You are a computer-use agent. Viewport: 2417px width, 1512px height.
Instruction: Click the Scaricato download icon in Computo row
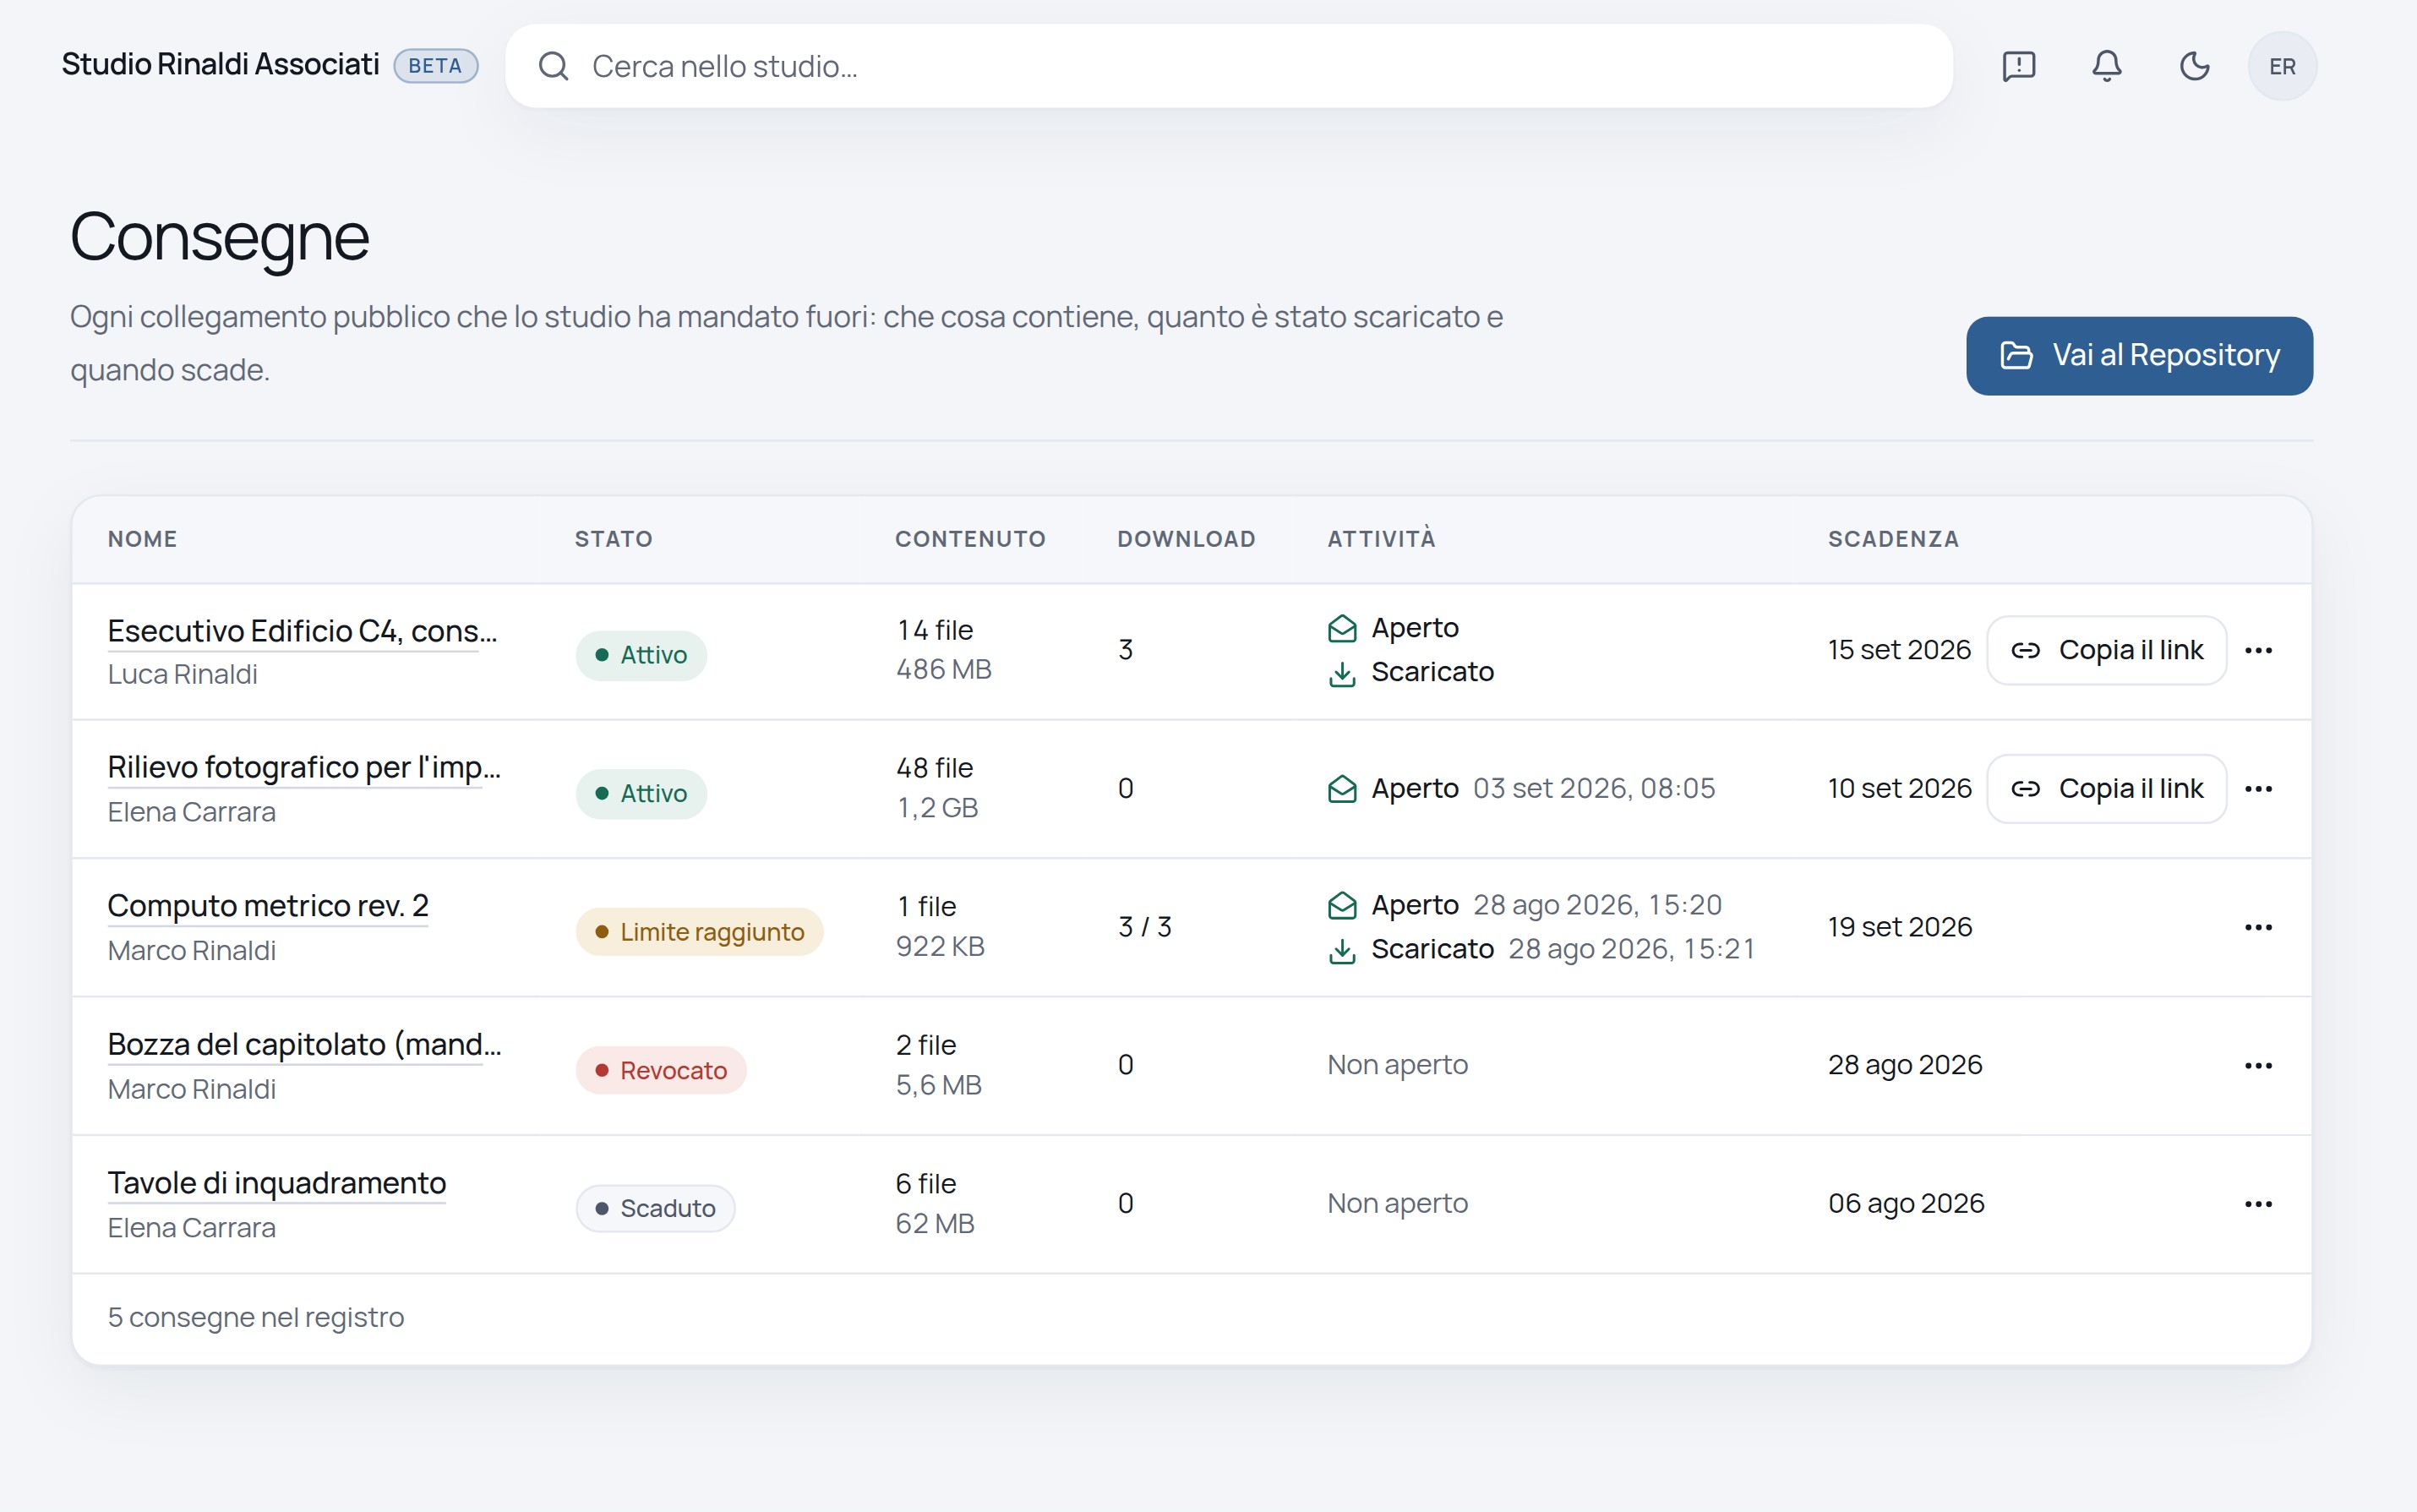tap(1342, 951)
